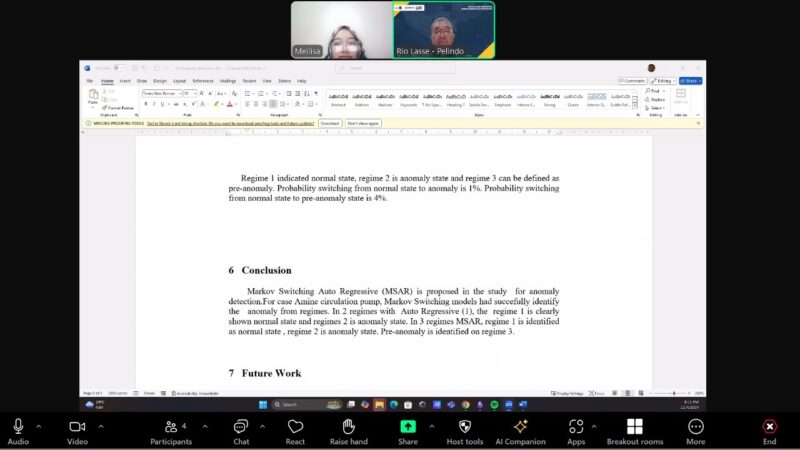Expand the Audio options arrow
Image resolution: width=800 pixels, height=450 pixels.
pos(39,426)
